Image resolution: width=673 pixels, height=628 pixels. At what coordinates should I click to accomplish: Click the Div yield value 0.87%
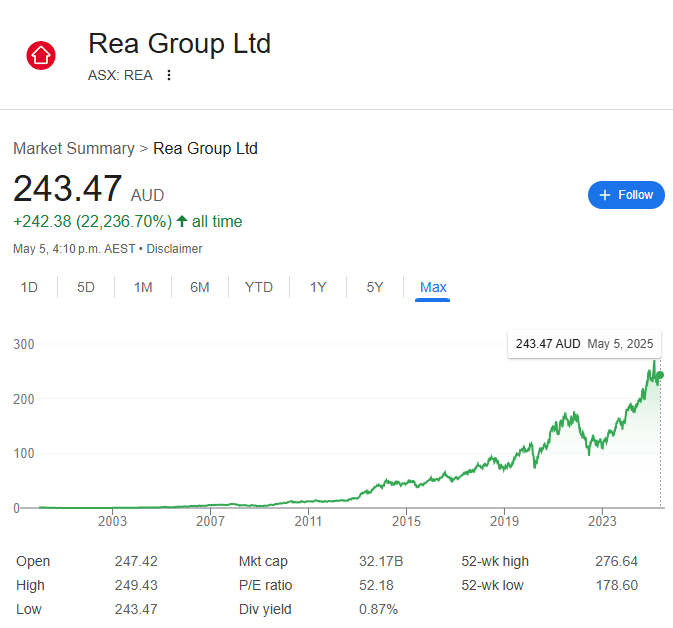[x=379, y=610]
